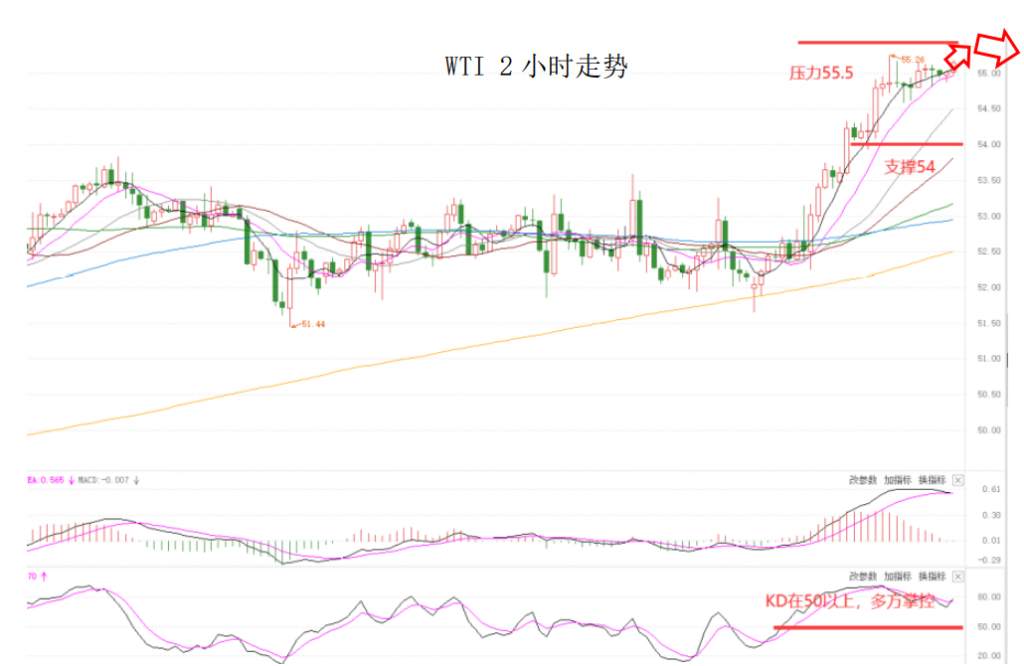Image resolution: width=1024 pixels, height=666 pixels.
Task: Click the 80.00 KD axis label
Action: click(989, 597)
